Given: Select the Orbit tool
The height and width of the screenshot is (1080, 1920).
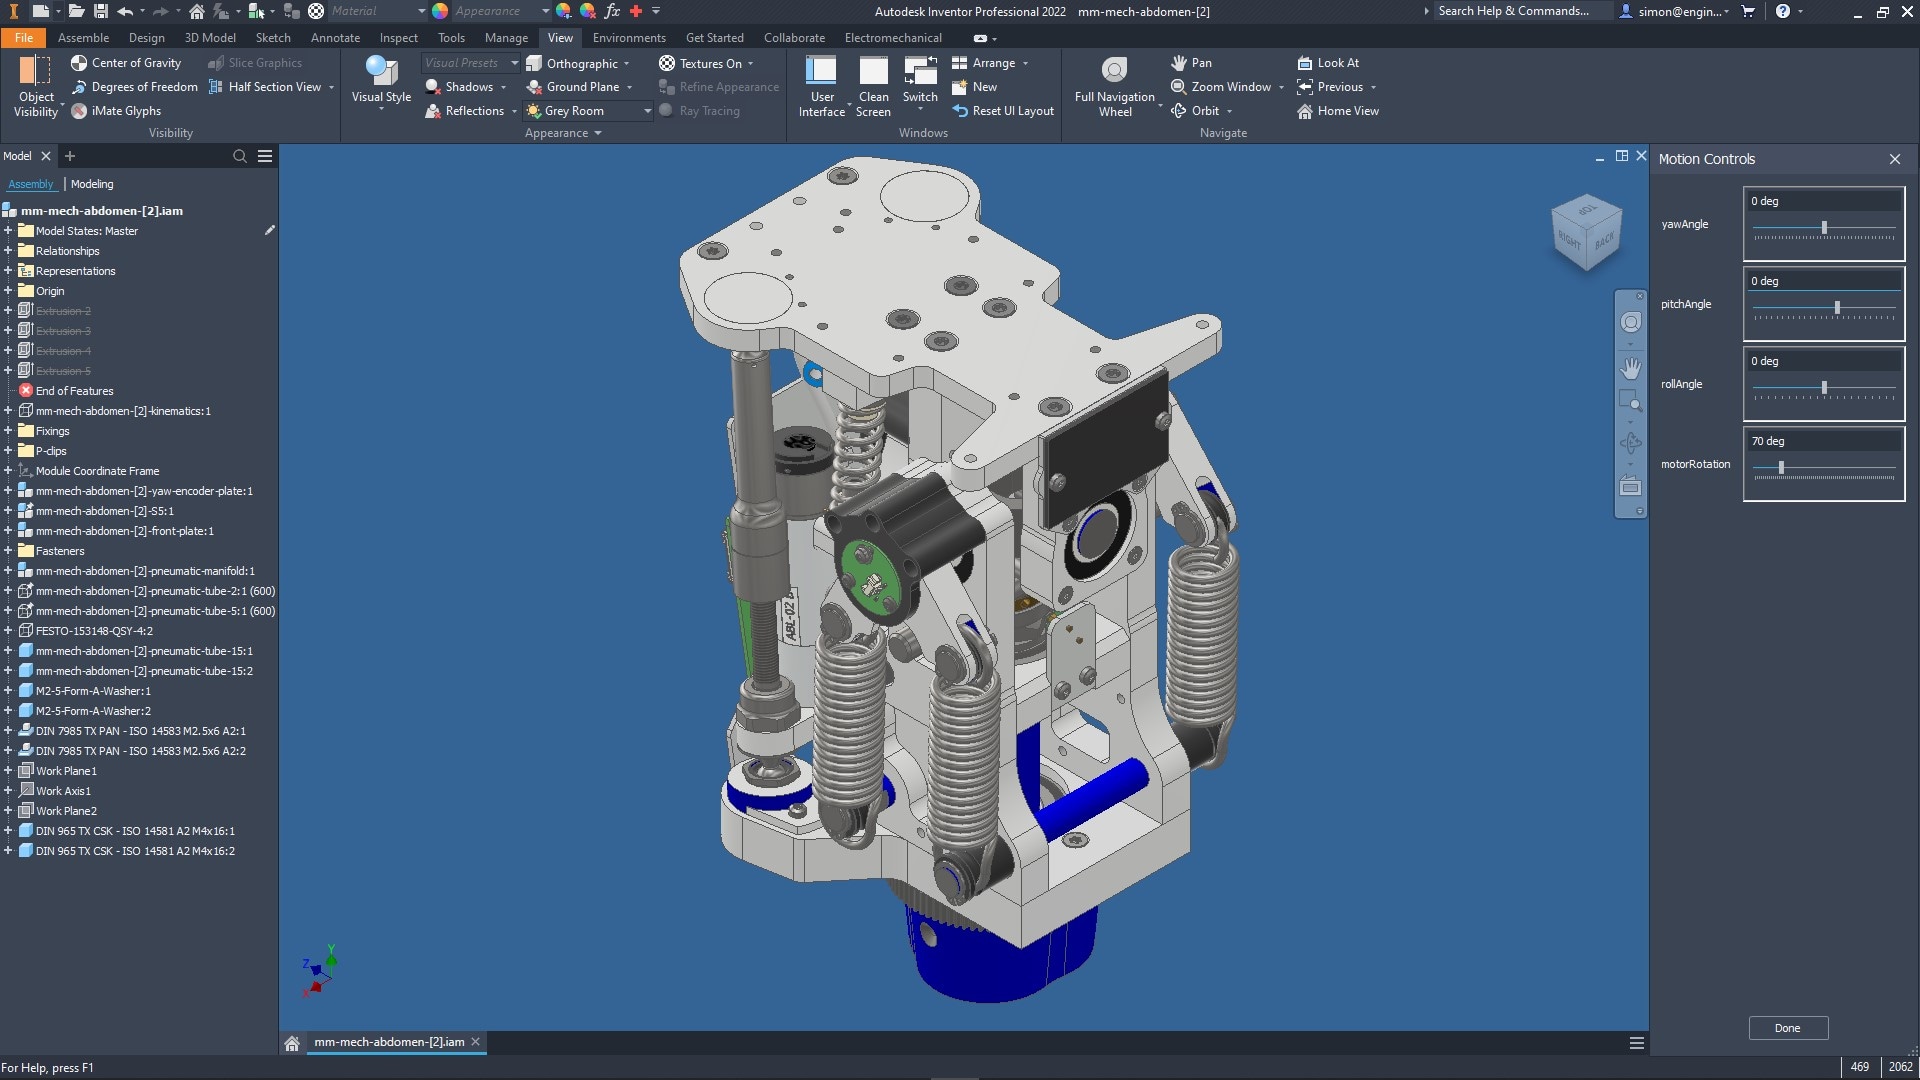Looking at the screenshot, I should click(1195, 111).
